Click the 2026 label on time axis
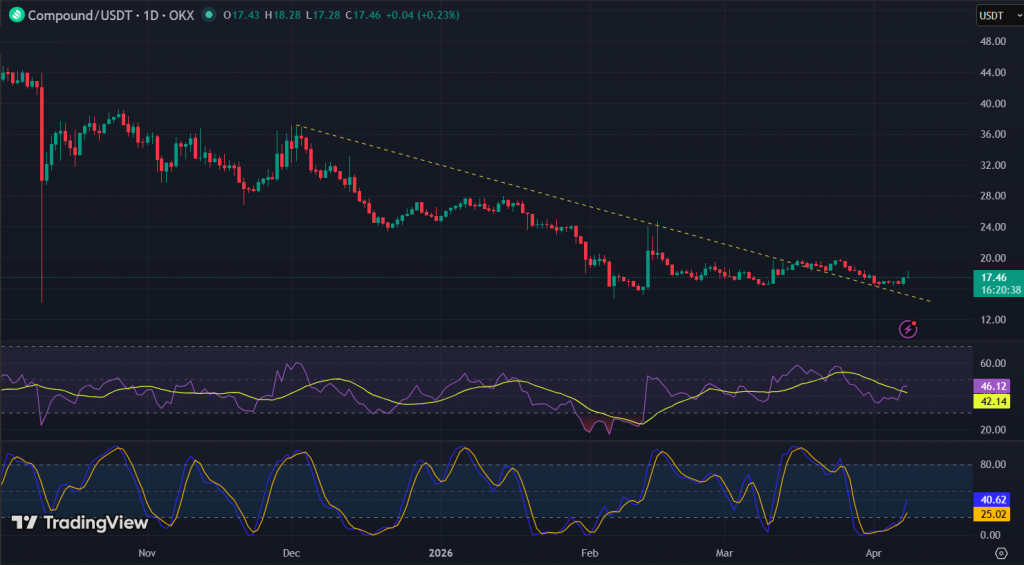Viewport: 1024px width, 565px height. tap(441, 552)
